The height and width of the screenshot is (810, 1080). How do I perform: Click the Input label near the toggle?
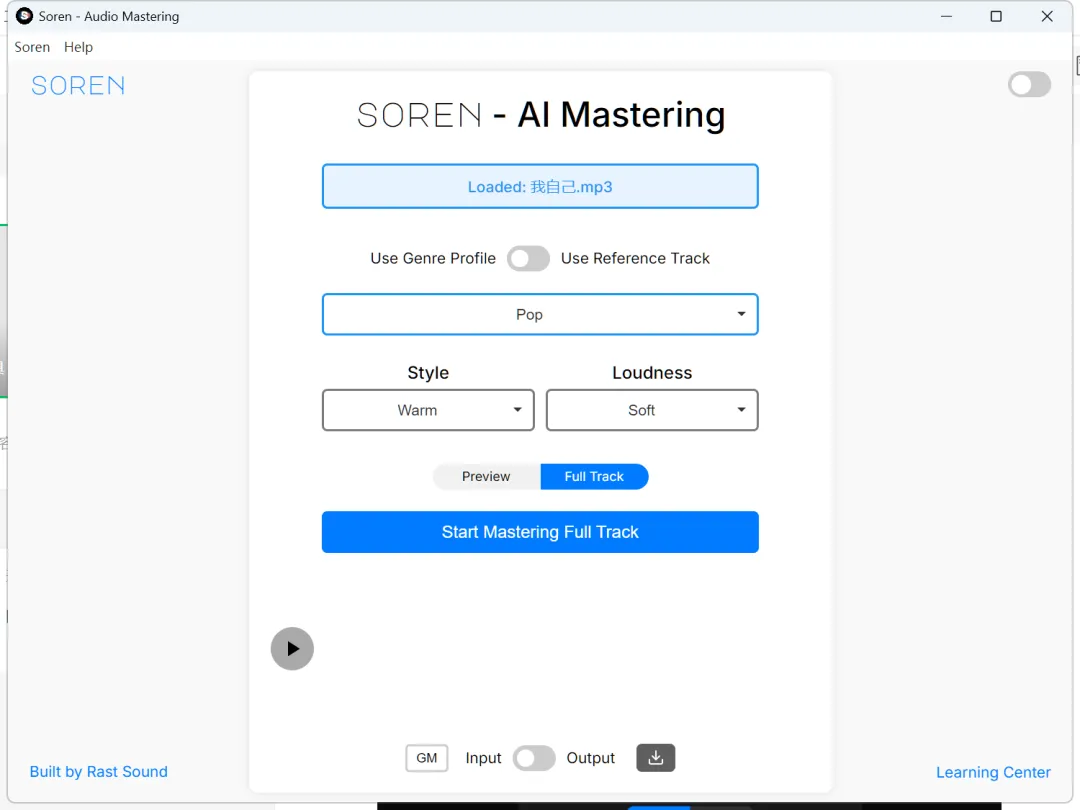(483, 758)
